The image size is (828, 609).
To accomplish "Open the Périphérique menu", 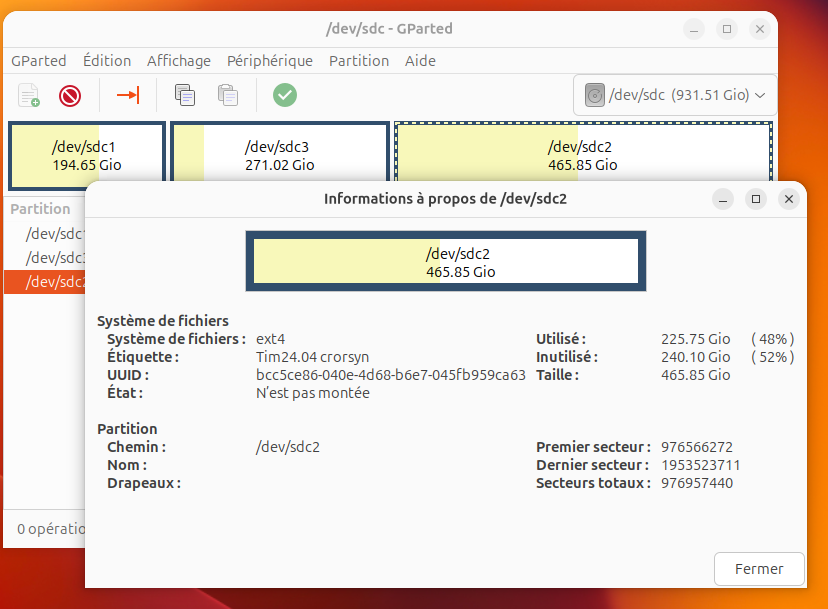I will (269, 61).
